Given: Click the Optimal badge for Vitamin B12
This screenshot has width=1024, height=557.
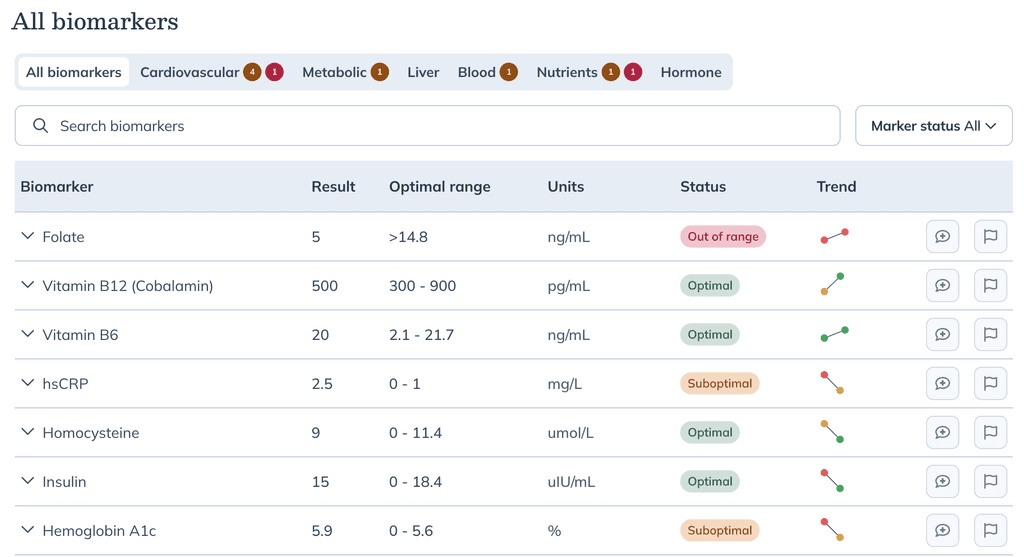Looking at the screenshot, I should 710,285.
